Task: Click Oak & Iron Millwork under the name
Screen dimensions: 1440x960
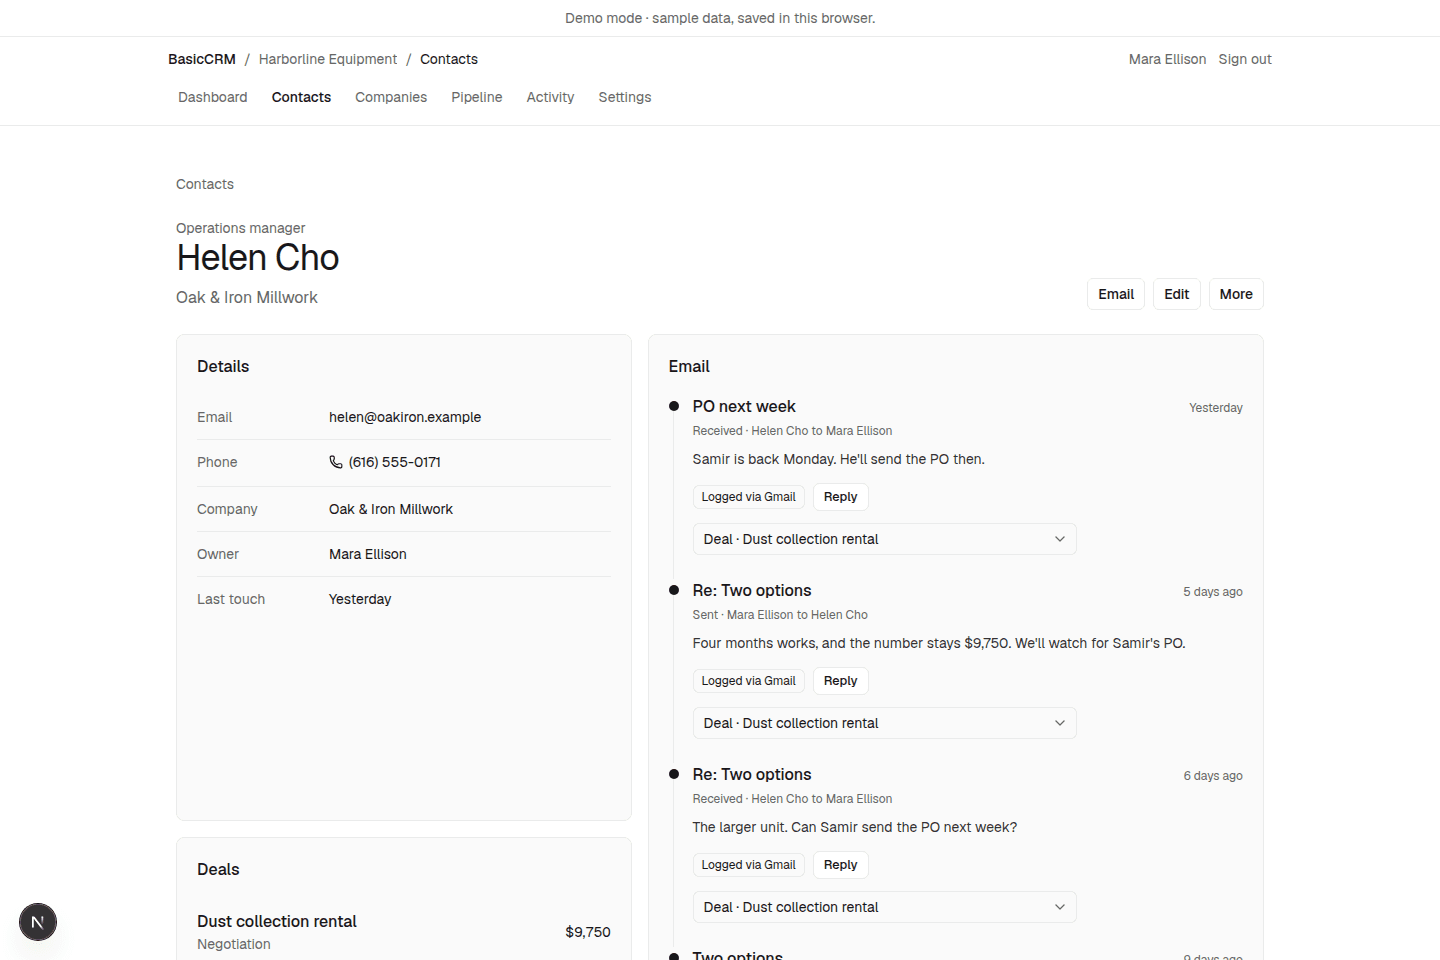Action: 247,297
